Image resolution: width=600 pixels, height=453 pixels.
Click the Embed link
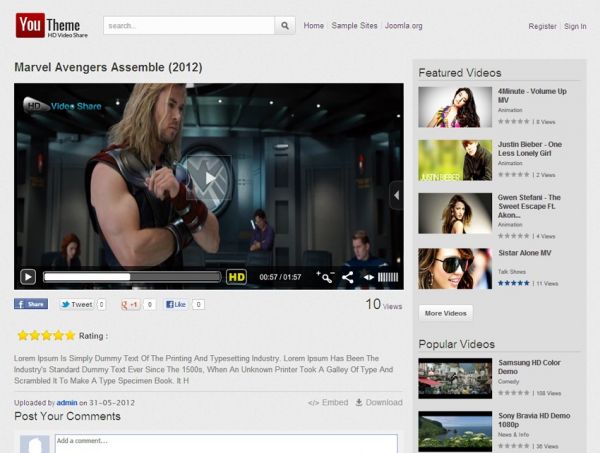(x=328, y=402)
